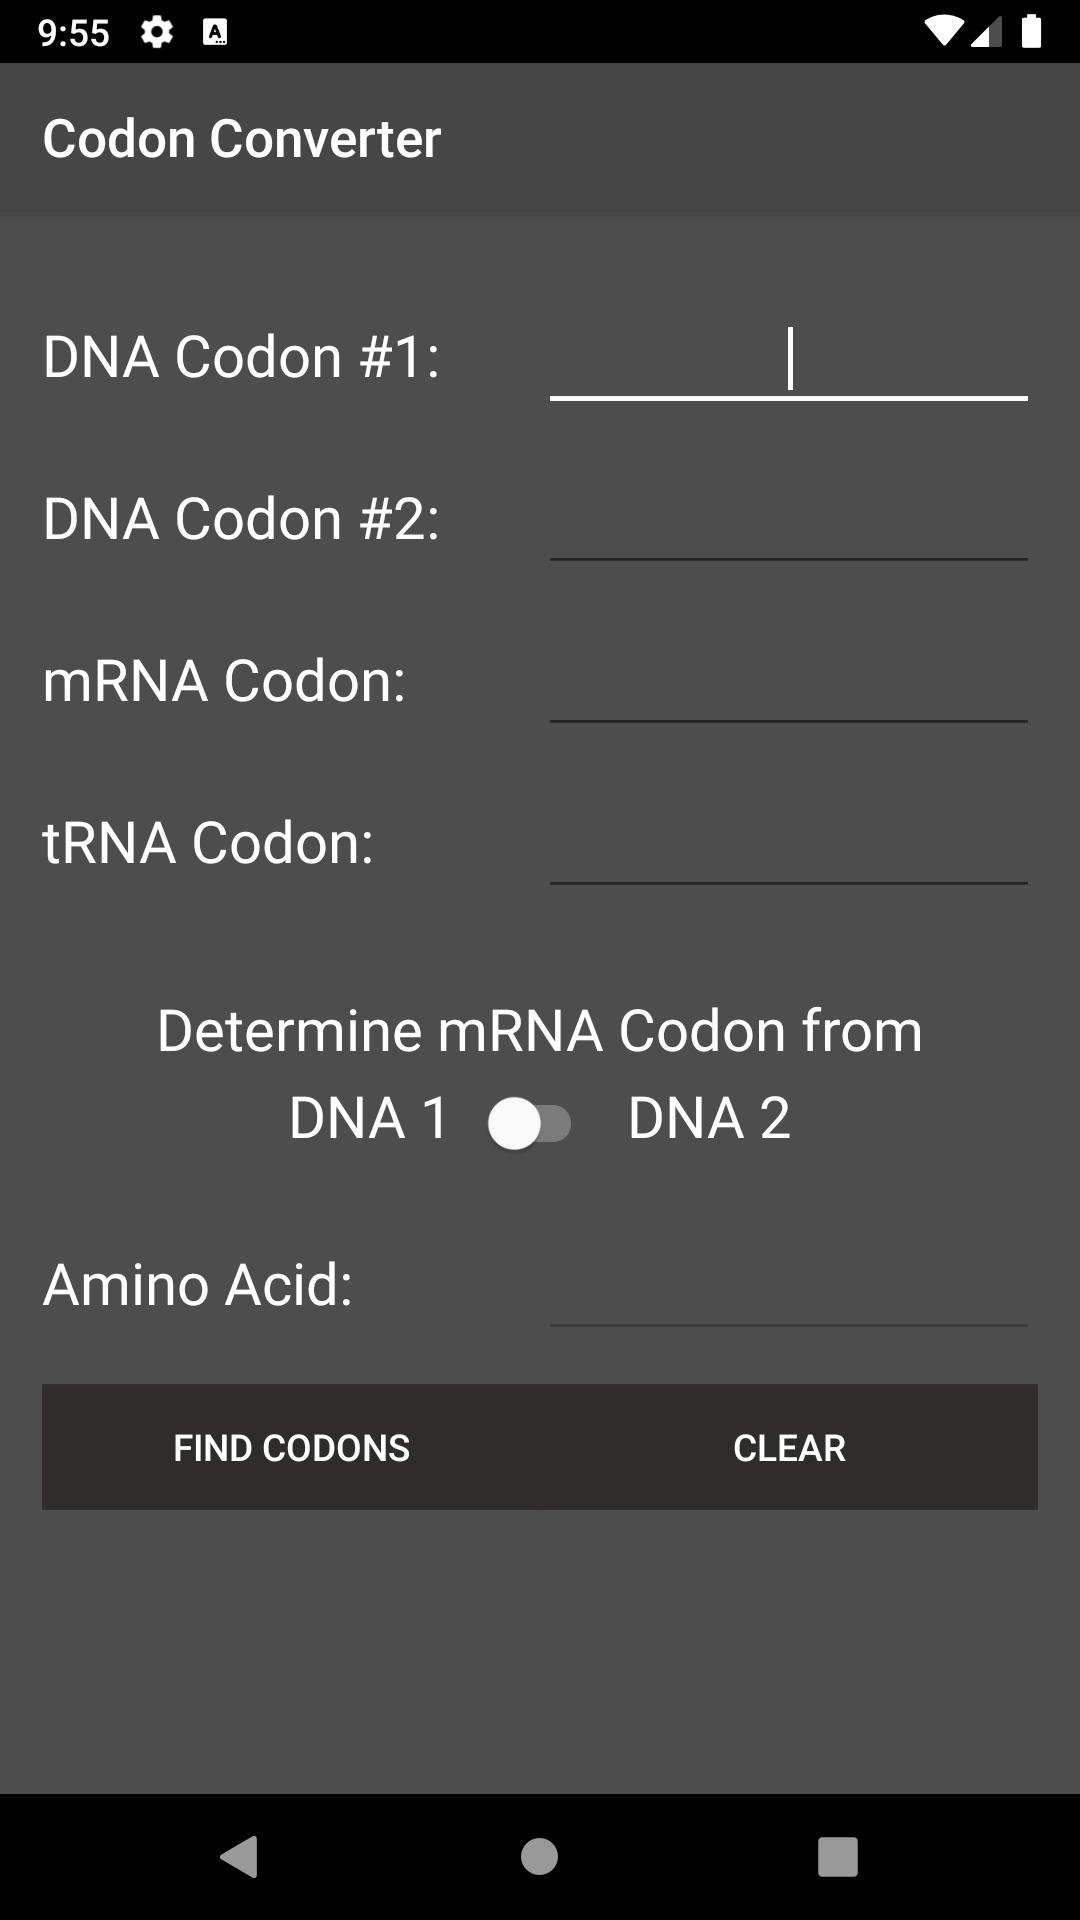Click the CLEAR button
The image size is (1080, 1920).
(x=789, y=1447)
